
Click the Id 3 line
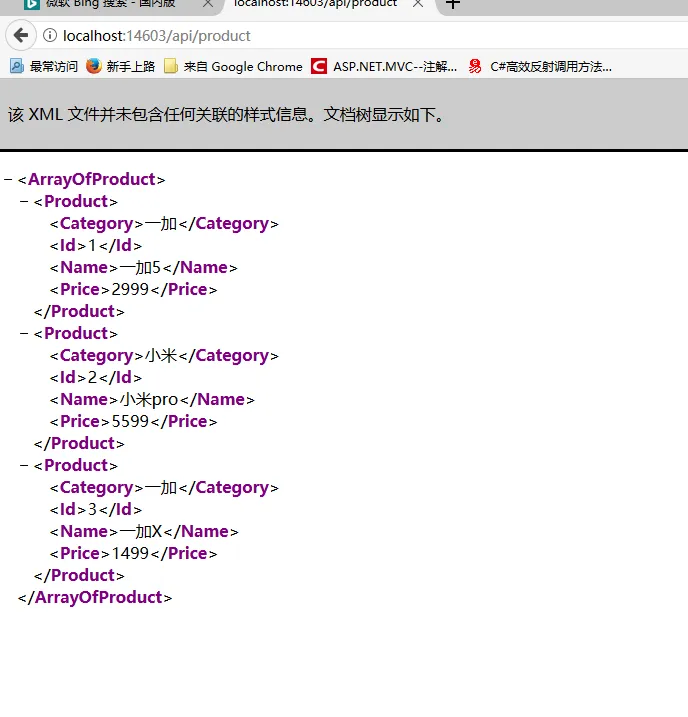tap(96, 509)
